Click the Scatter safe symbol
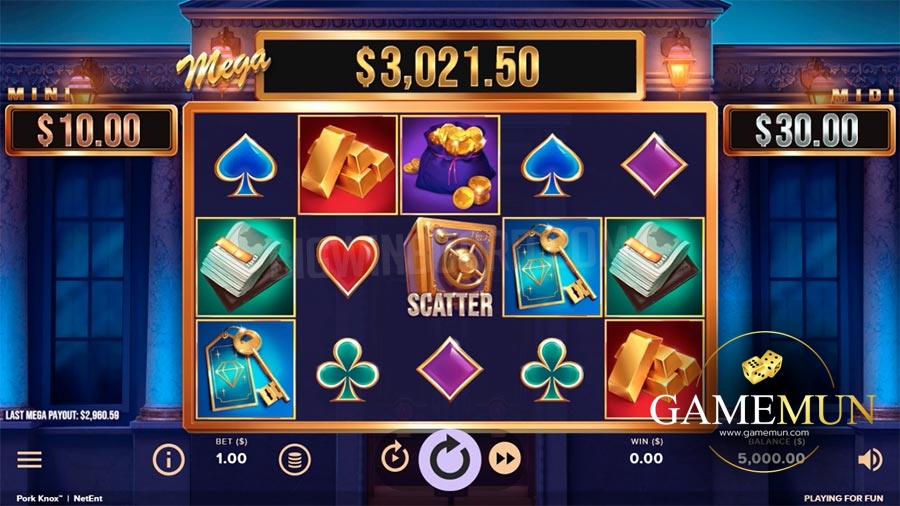Viewport: 900px width, 506px height. (x=450, y=267)
